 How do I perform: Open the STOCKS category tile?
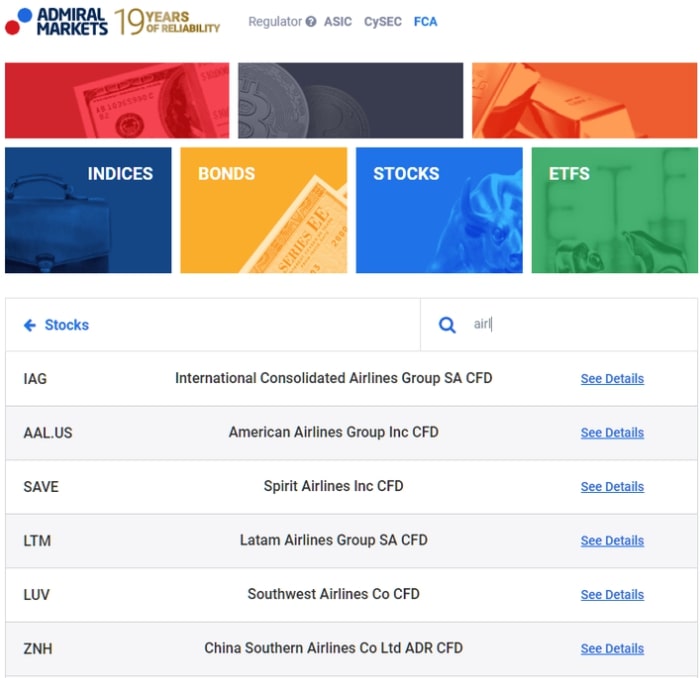point(439,210)
